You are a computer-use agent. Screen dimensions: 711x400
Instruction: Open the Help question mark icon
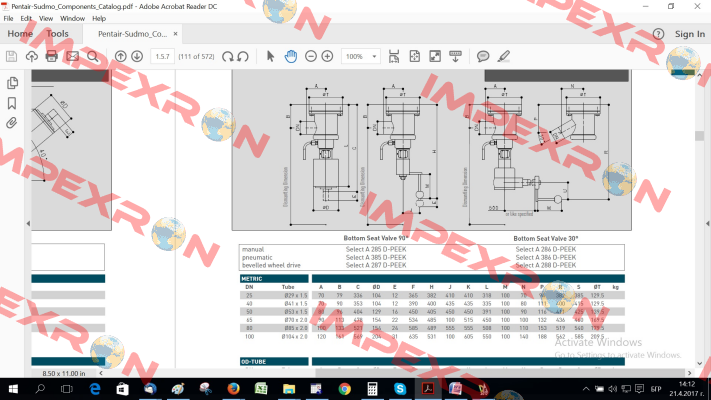pos(658,34)
